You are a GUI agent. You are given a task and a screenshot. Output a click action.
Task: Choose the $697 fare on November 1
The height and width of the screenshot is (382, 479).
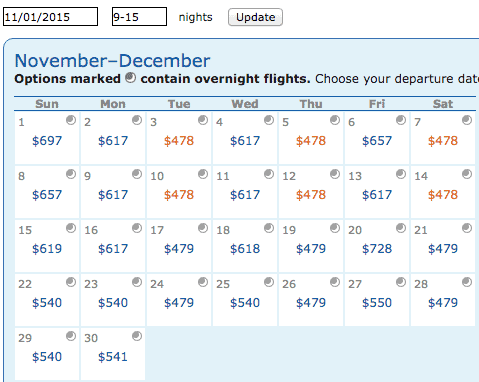(47, 141)
